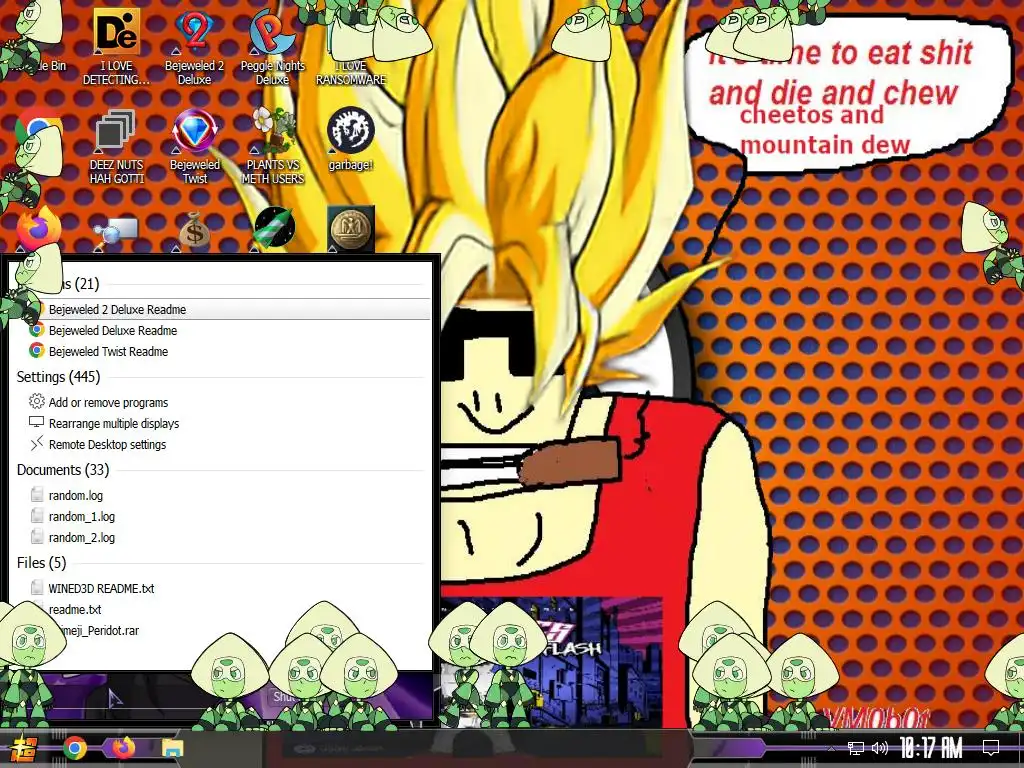
Task: Open the Peggle Nights Deluxe desktop icon
Action: click(272, 47)
